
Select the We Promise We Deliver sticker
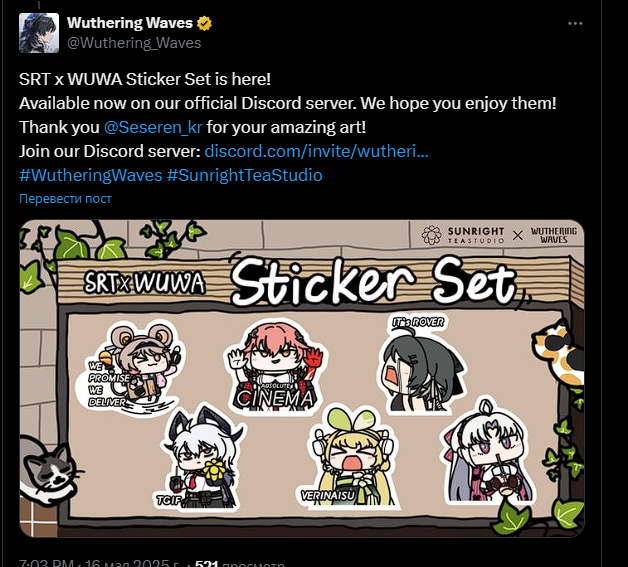pos(130,367)
